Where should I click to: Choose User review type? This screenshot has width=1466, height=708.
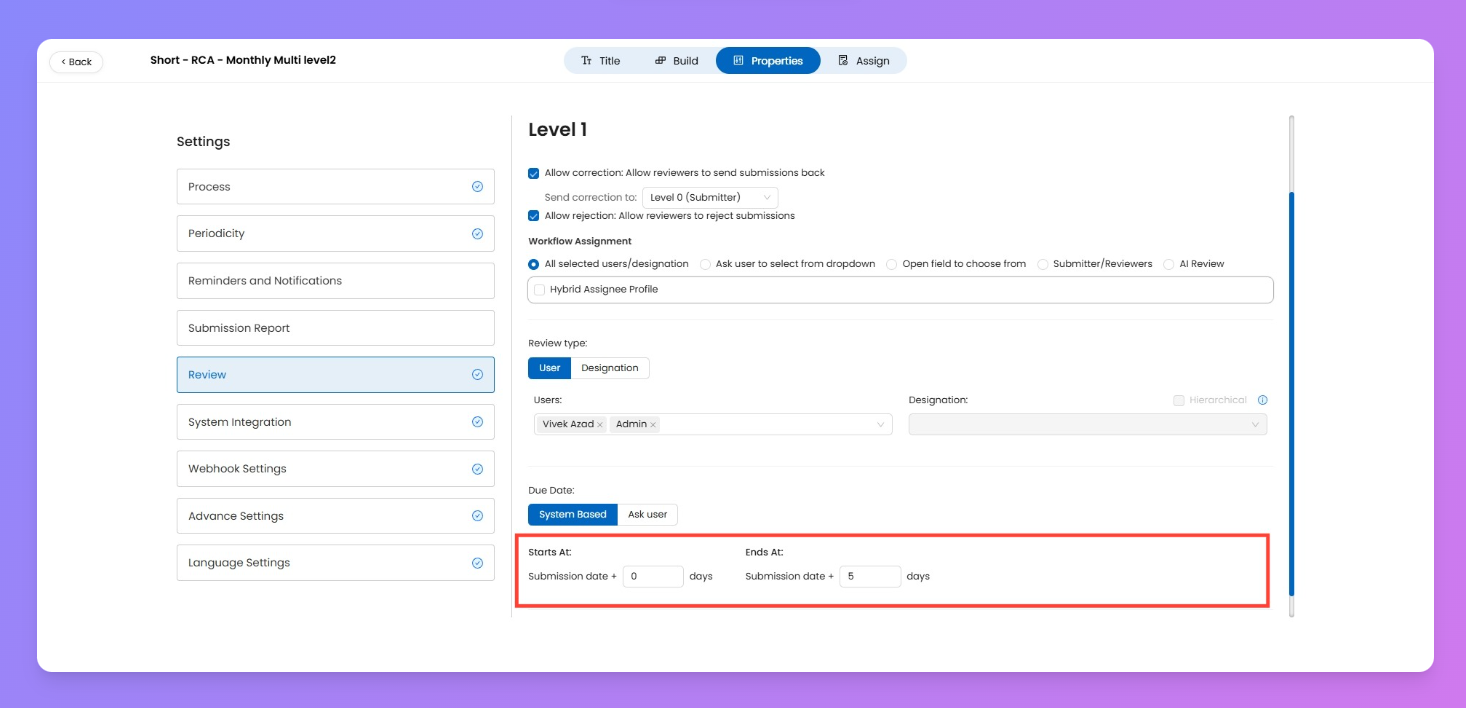tap(550, 368)
